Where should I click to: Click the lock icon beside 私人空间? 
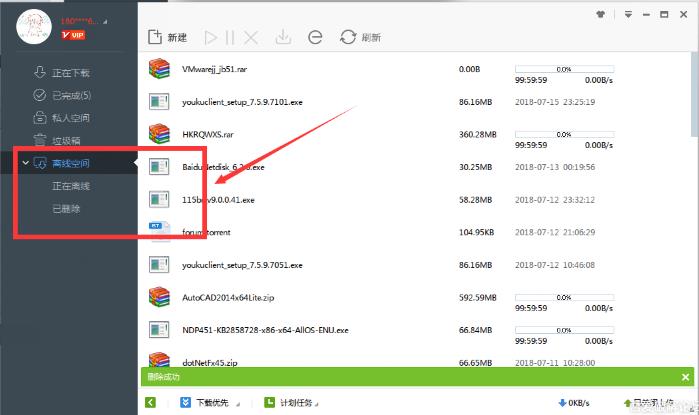click(40, 117)
